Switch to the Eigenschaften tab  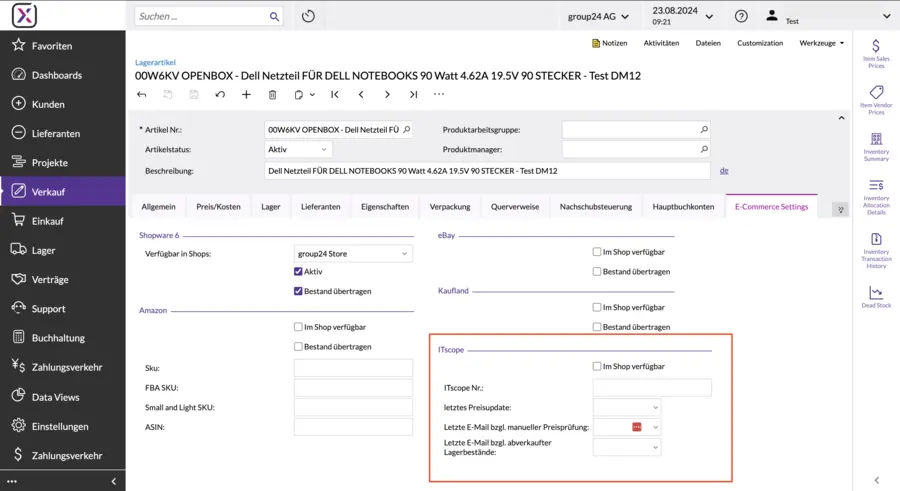pyautogui.click(x=385, y=207)
